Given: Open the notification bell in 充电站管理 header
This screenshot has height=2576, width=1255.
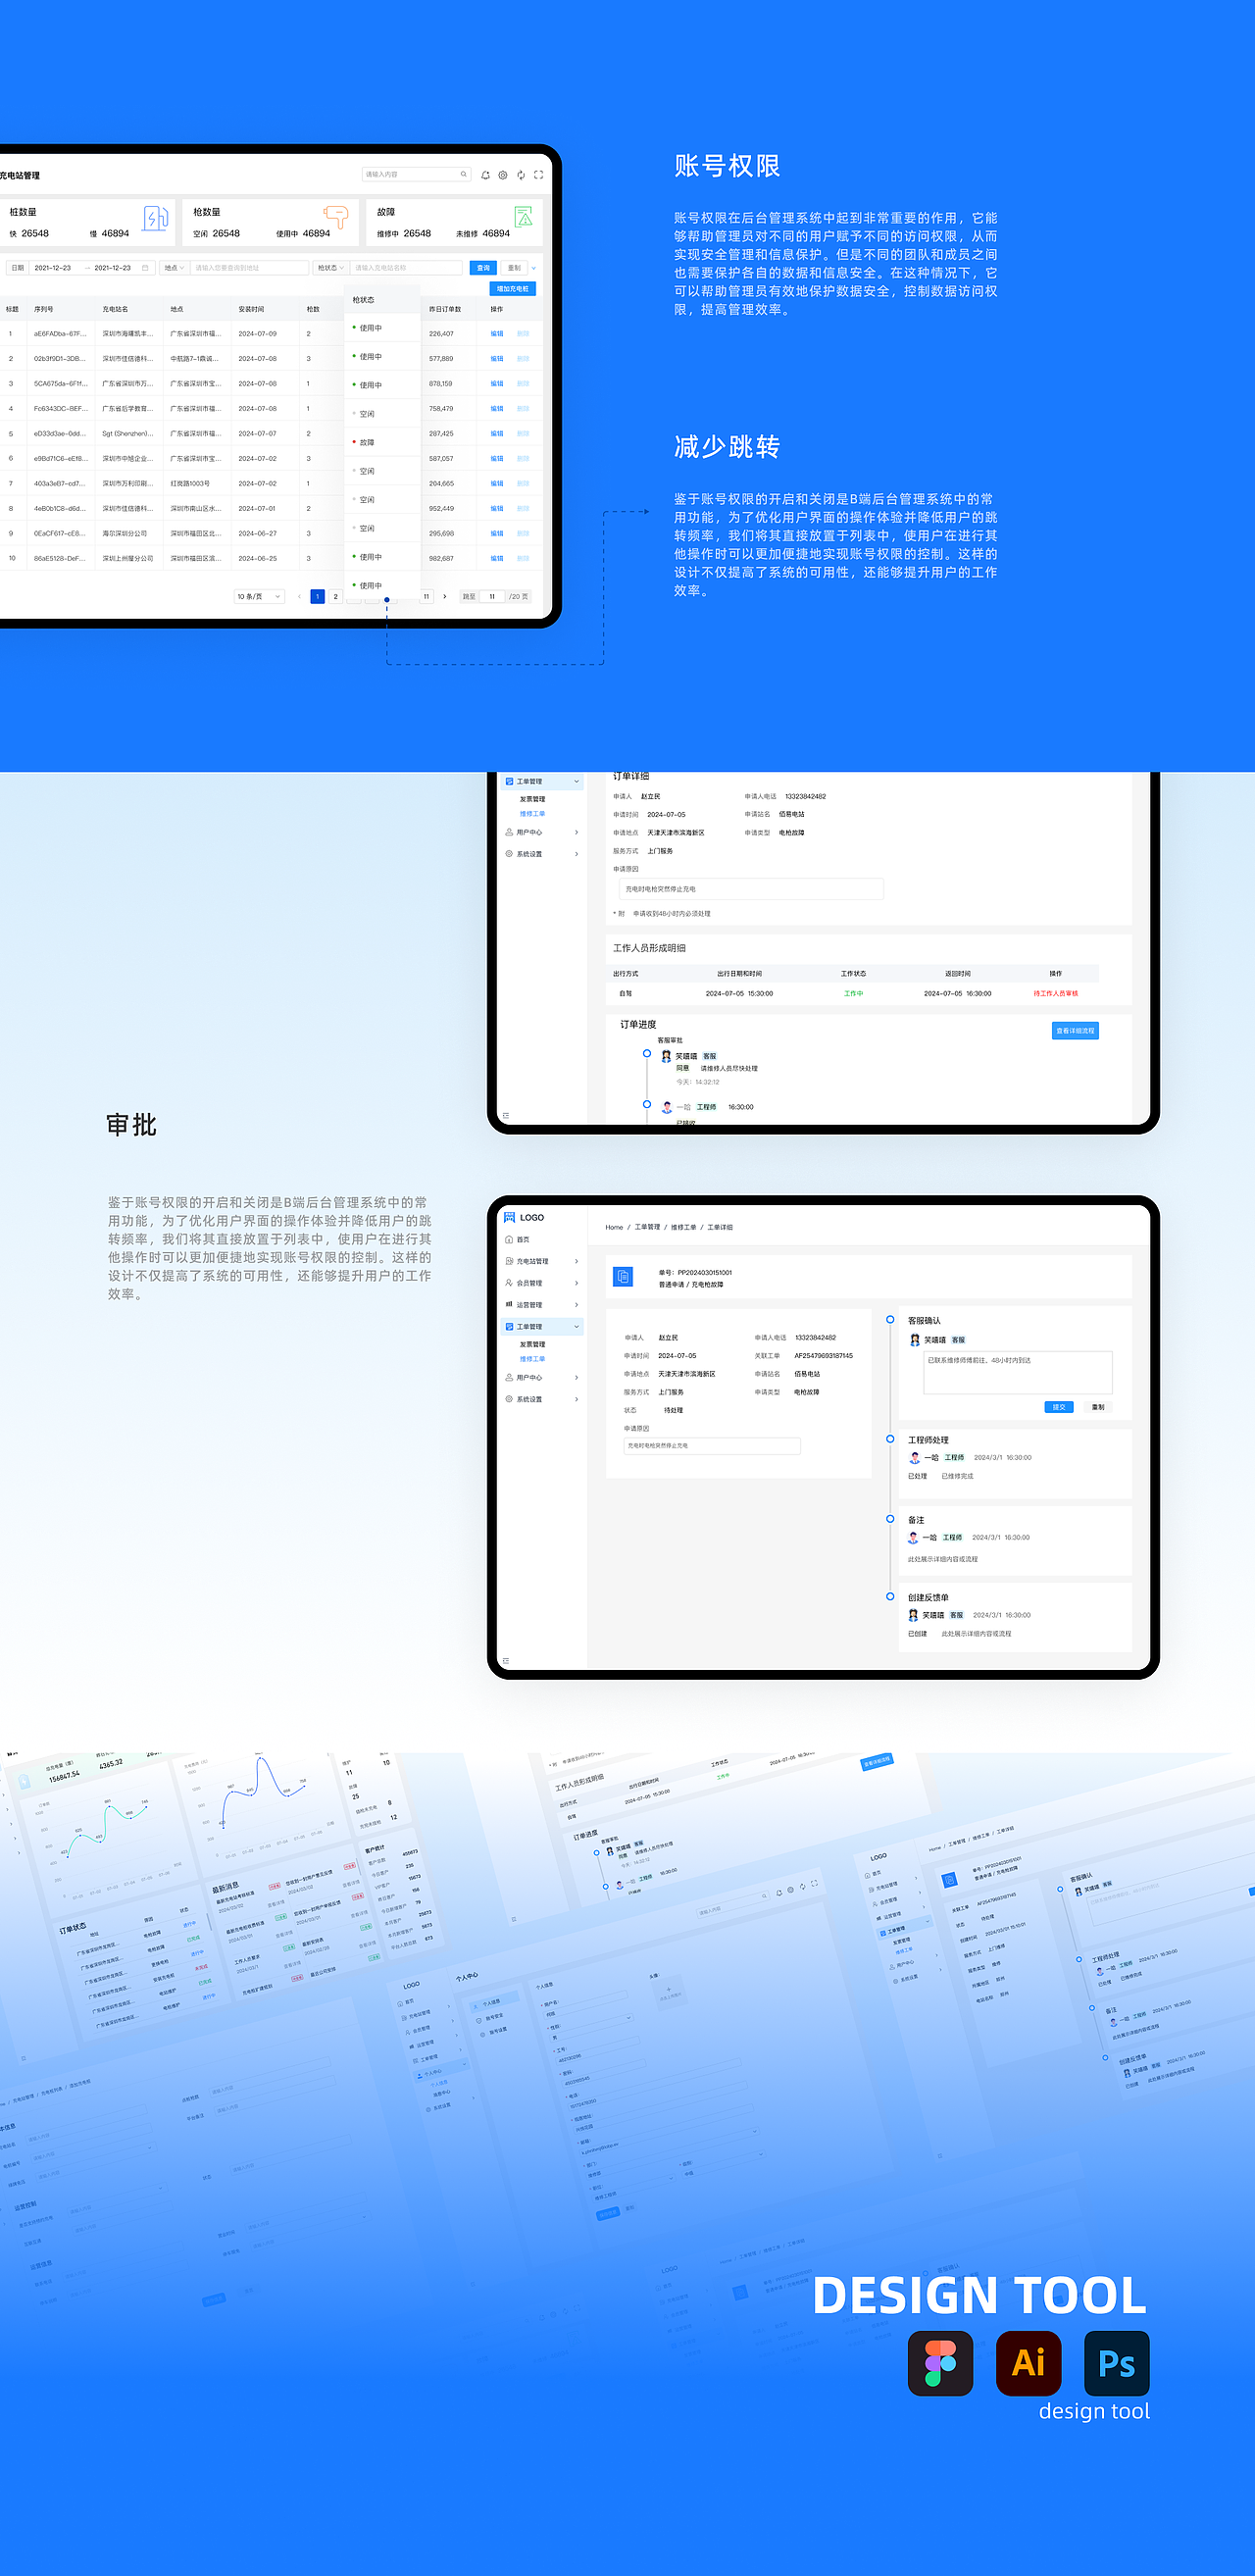Looking at the screenshot, I should [x=485, y=175].
